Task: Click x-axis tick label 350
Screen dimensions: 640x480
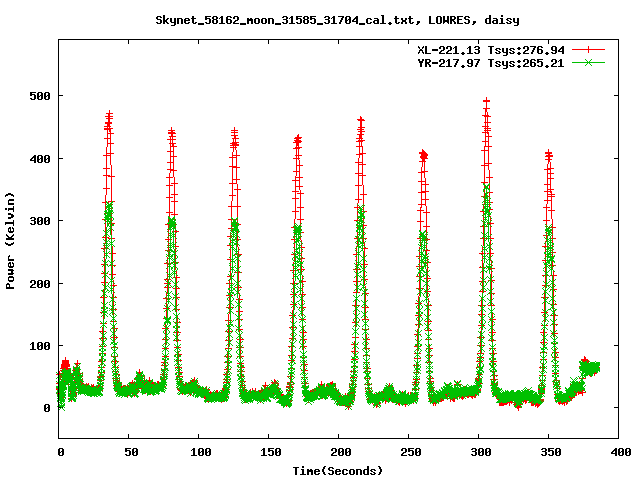Action: point(551,452)
